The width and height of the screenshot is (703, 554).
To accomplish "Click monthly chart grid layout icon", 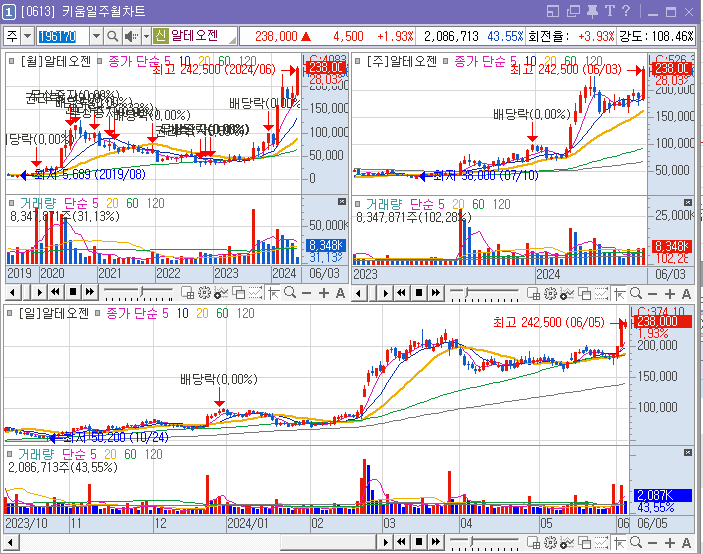I will [187, 293].
